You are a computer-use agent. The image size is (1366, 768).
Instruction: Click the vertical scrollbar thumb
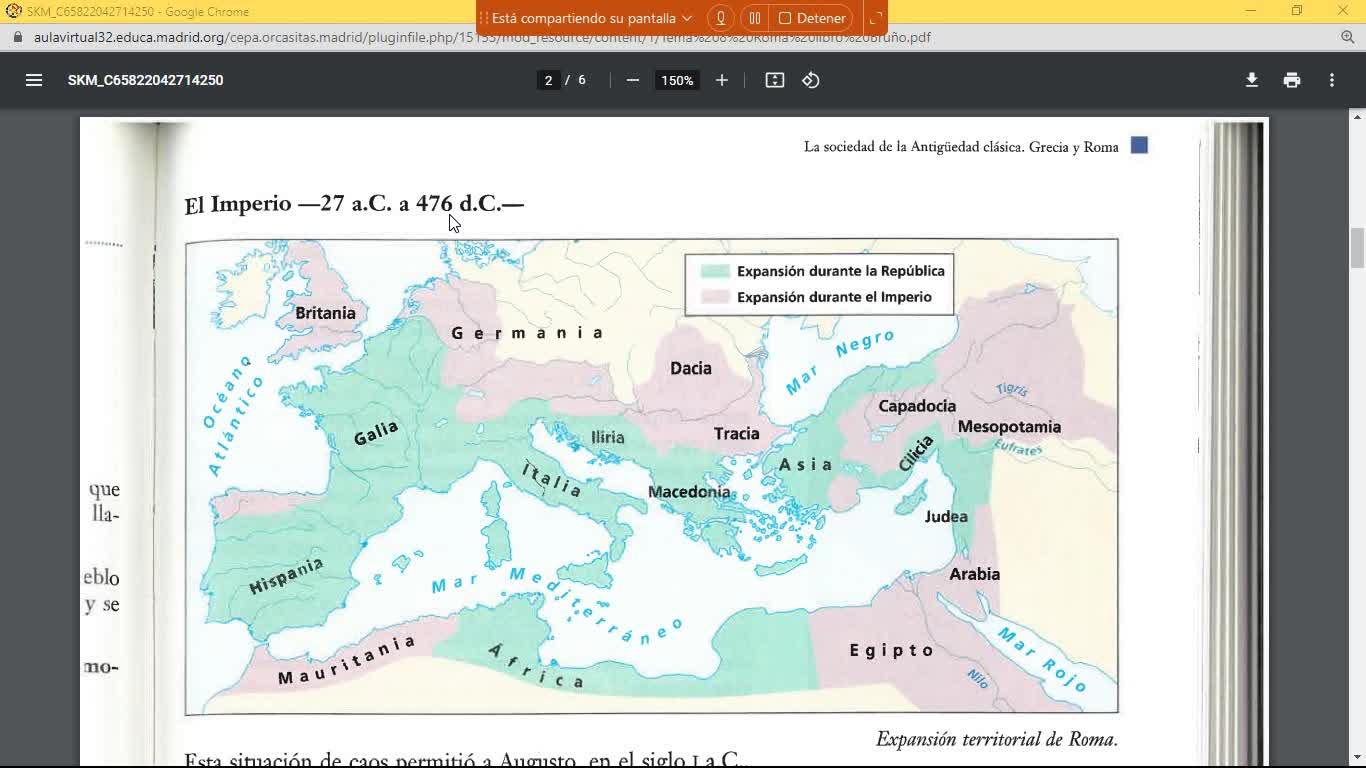1357,248
